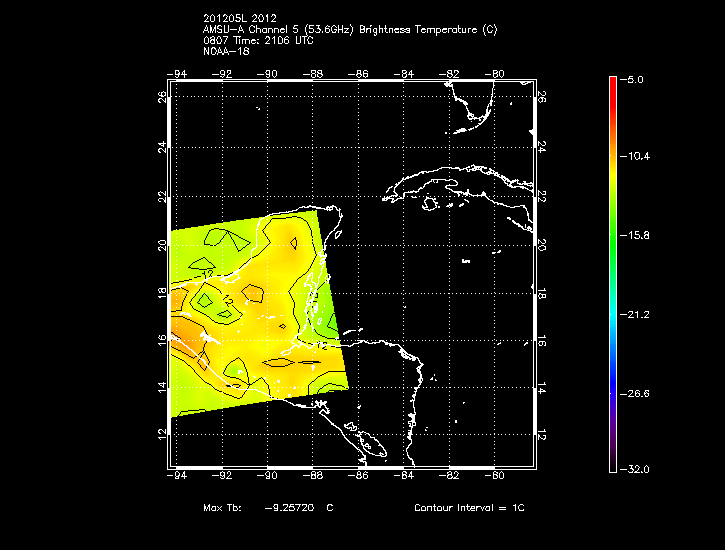Click the -15.8 color bar label
Image resolution: width=725 pixels, height=550 pixels.
635,236
